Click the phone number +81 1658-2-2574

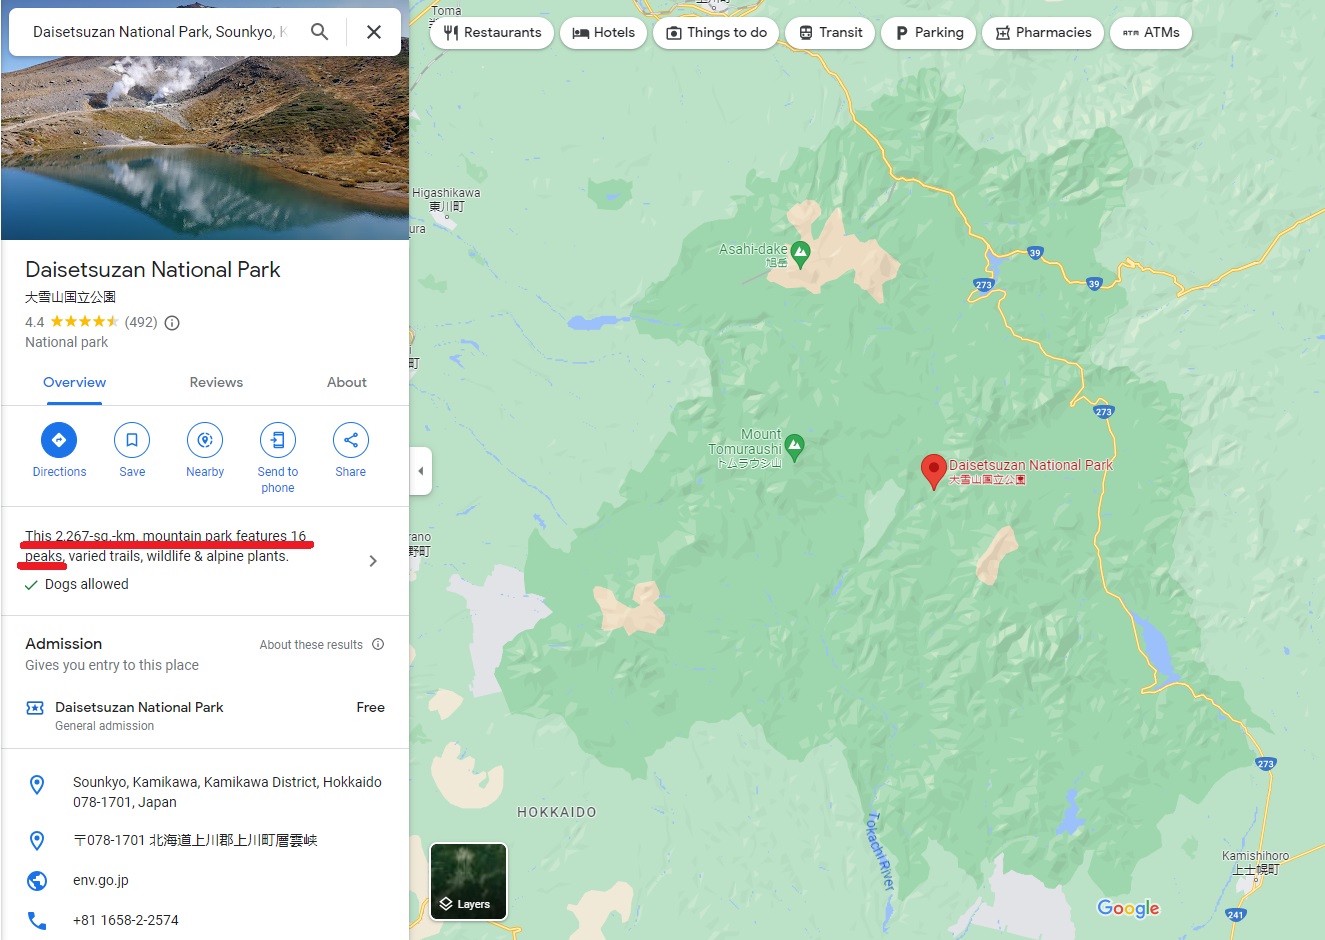126,920
